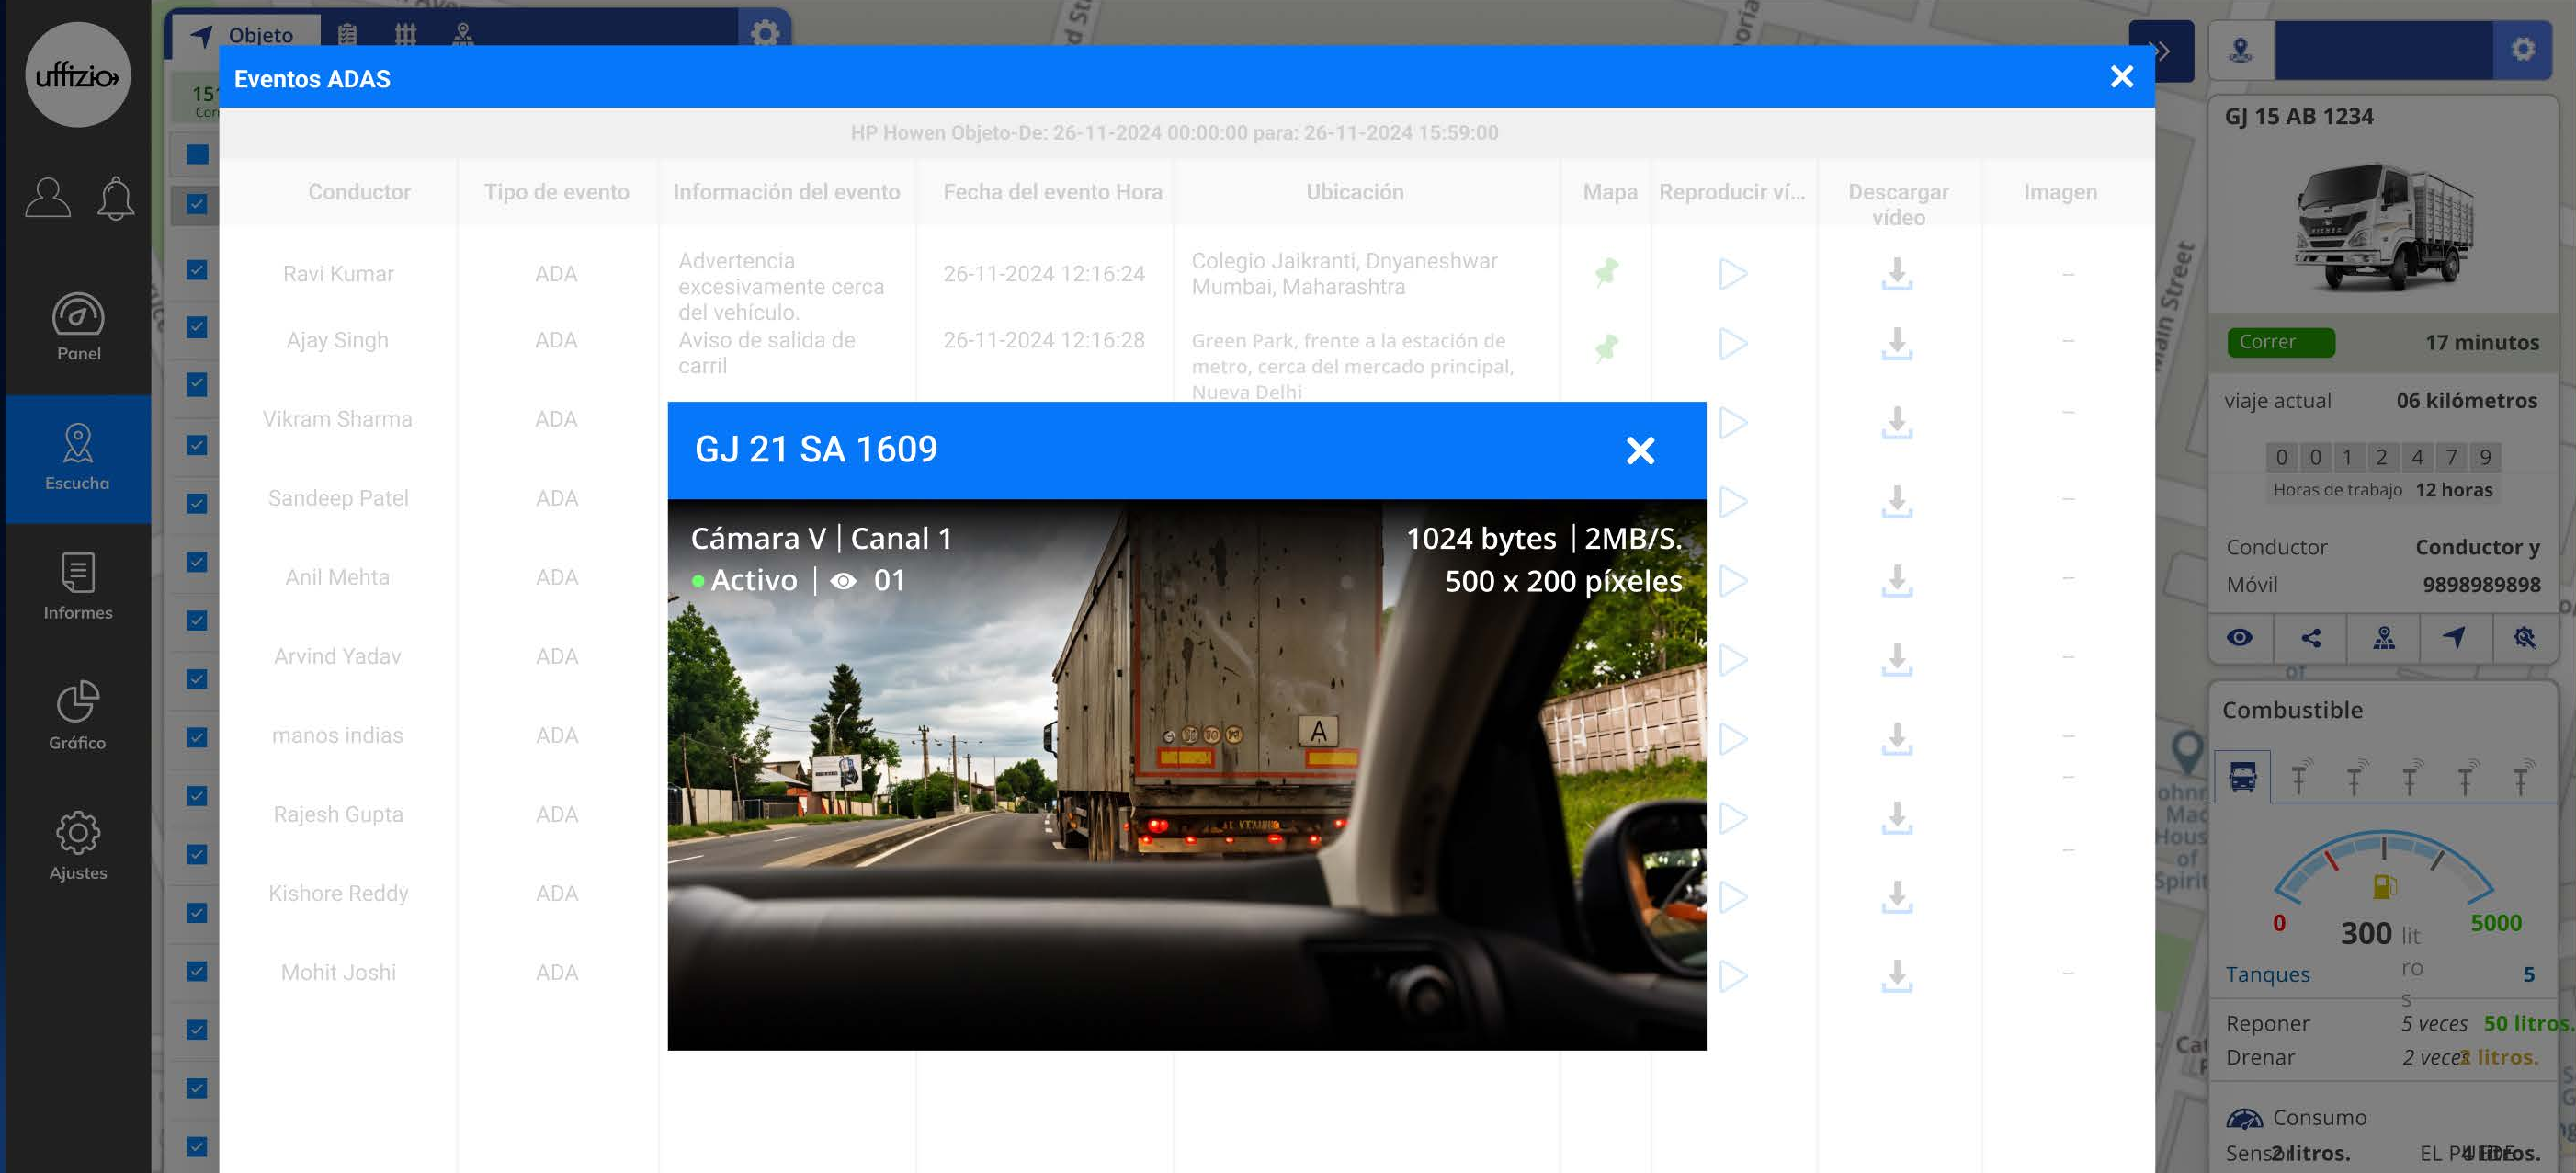Download video for Mohit Joshi event
Viewport: 2576px width, 1173px height.
(1897, 976)
